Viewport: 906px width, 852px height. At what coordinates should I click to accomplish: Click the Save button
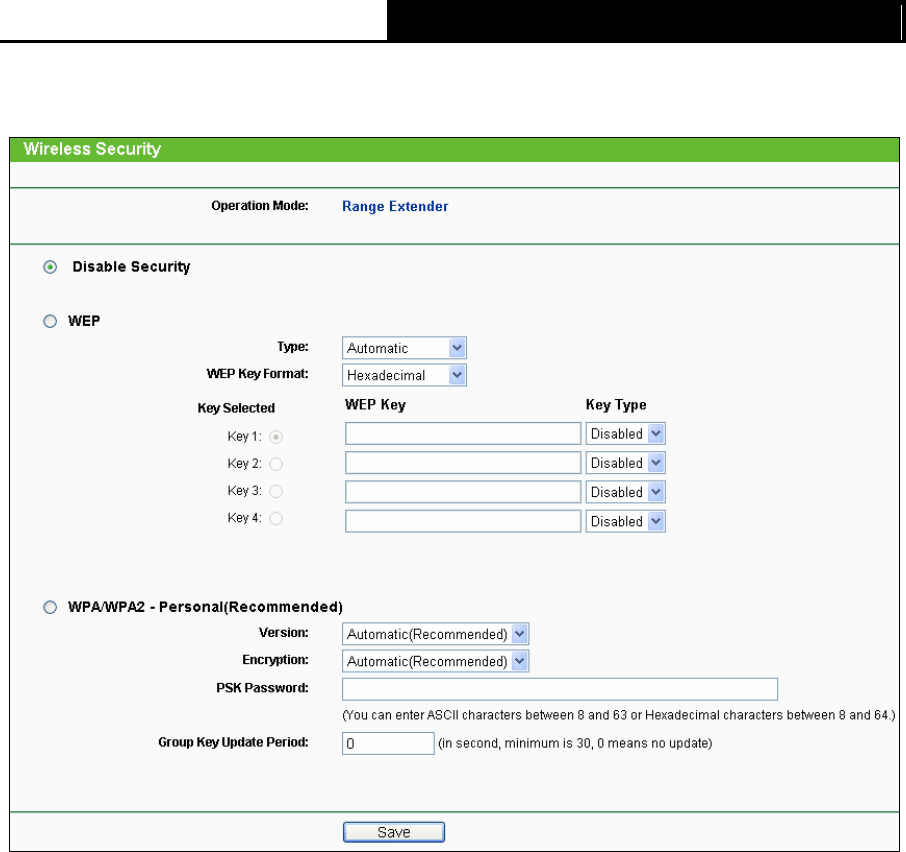click(393, 832)
